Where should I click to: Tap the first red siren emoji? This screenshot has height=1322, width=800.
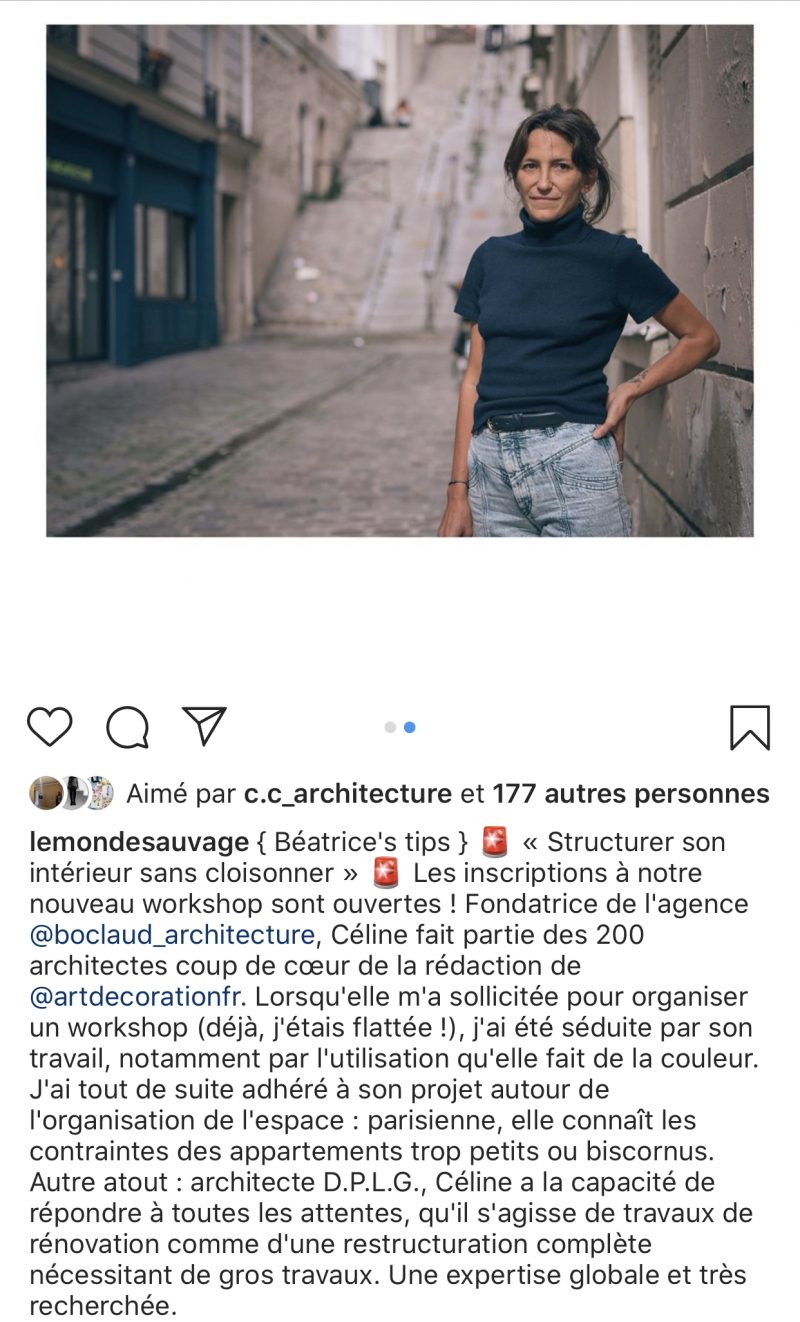495,842
